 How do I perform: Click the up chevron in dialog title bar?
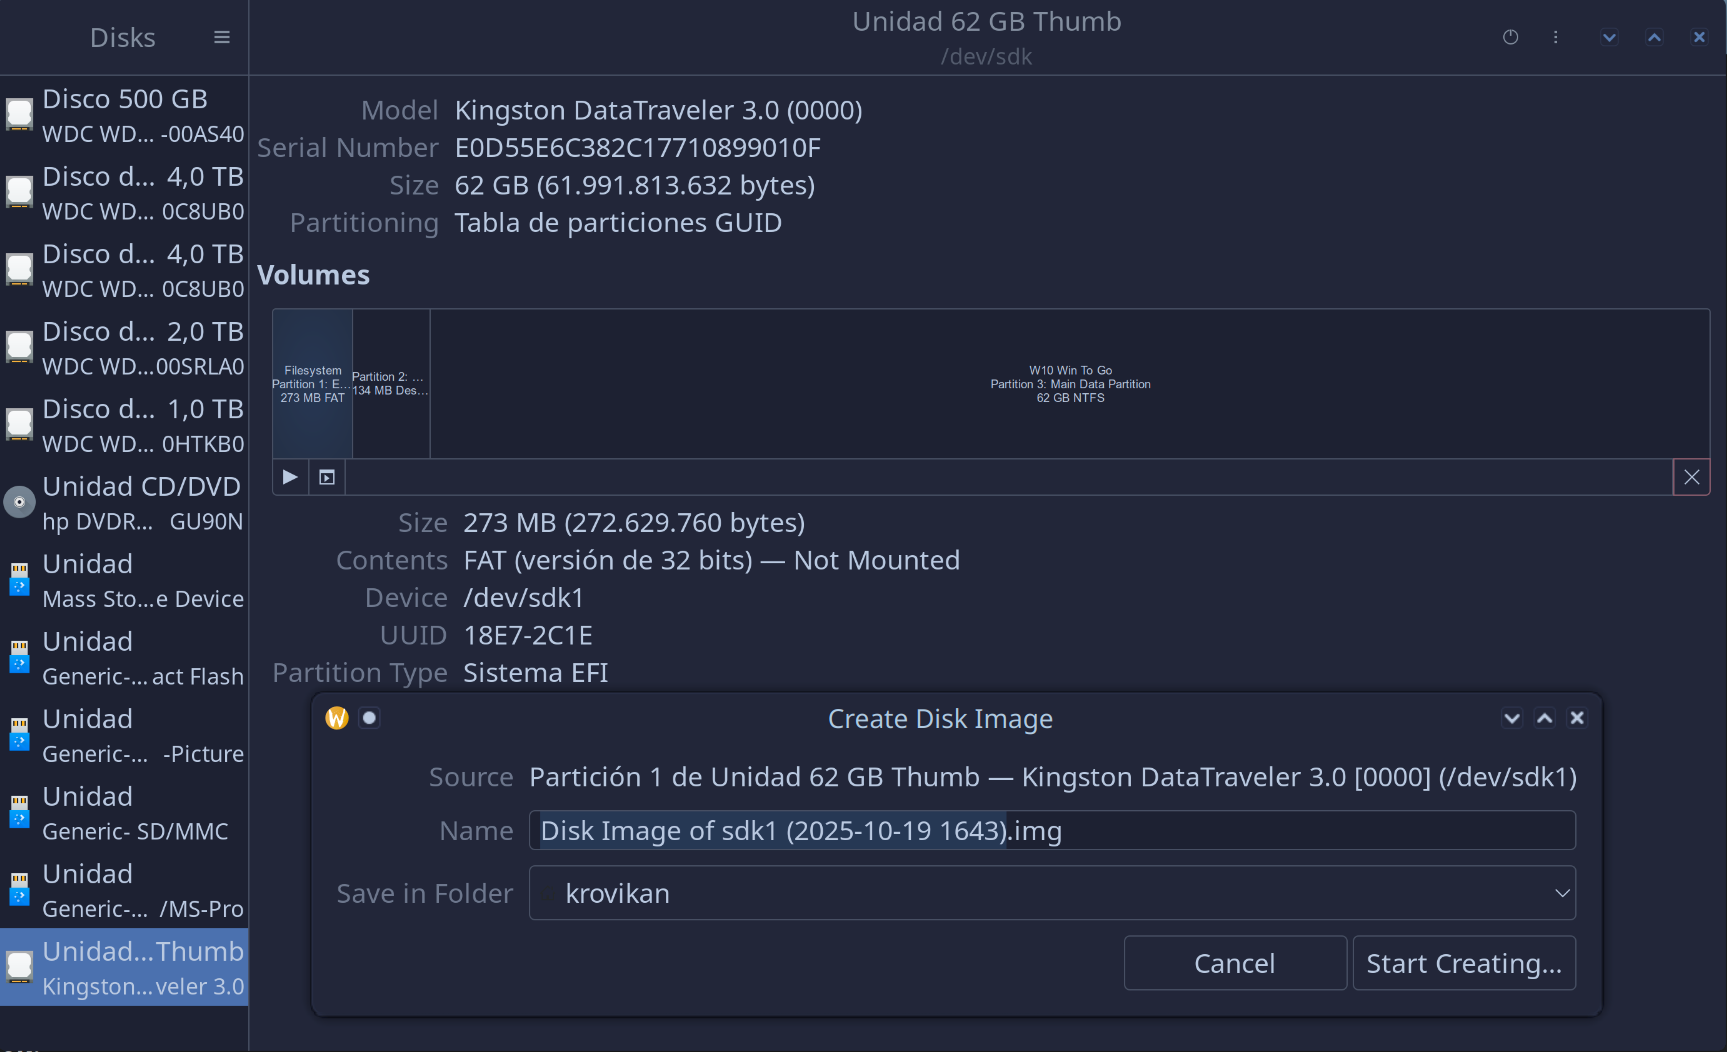coord(1545,718)
